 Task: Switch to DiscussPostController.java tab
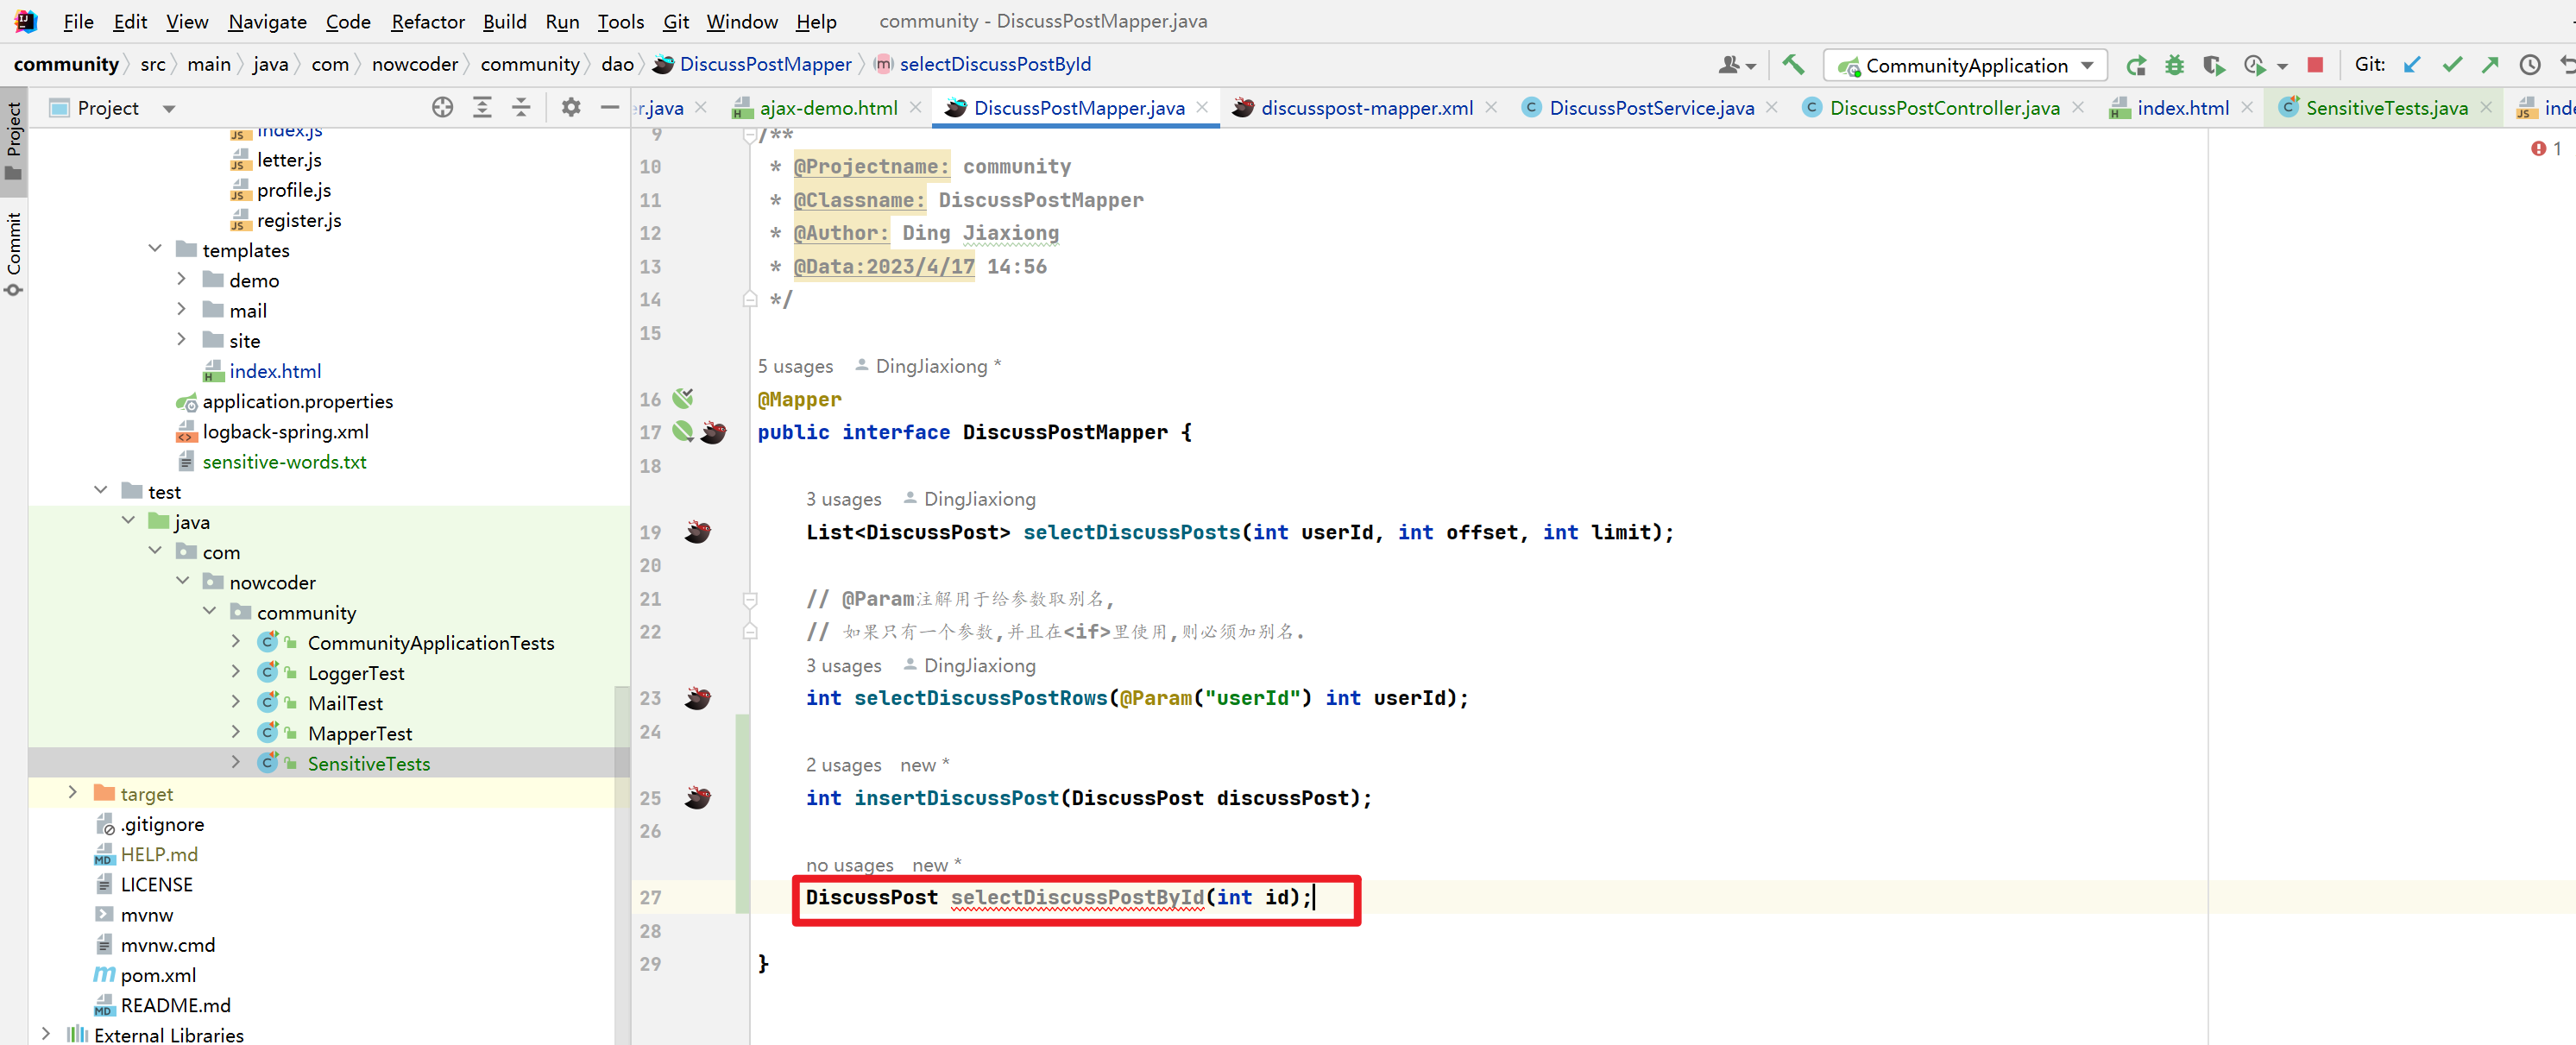(1944, 108)
